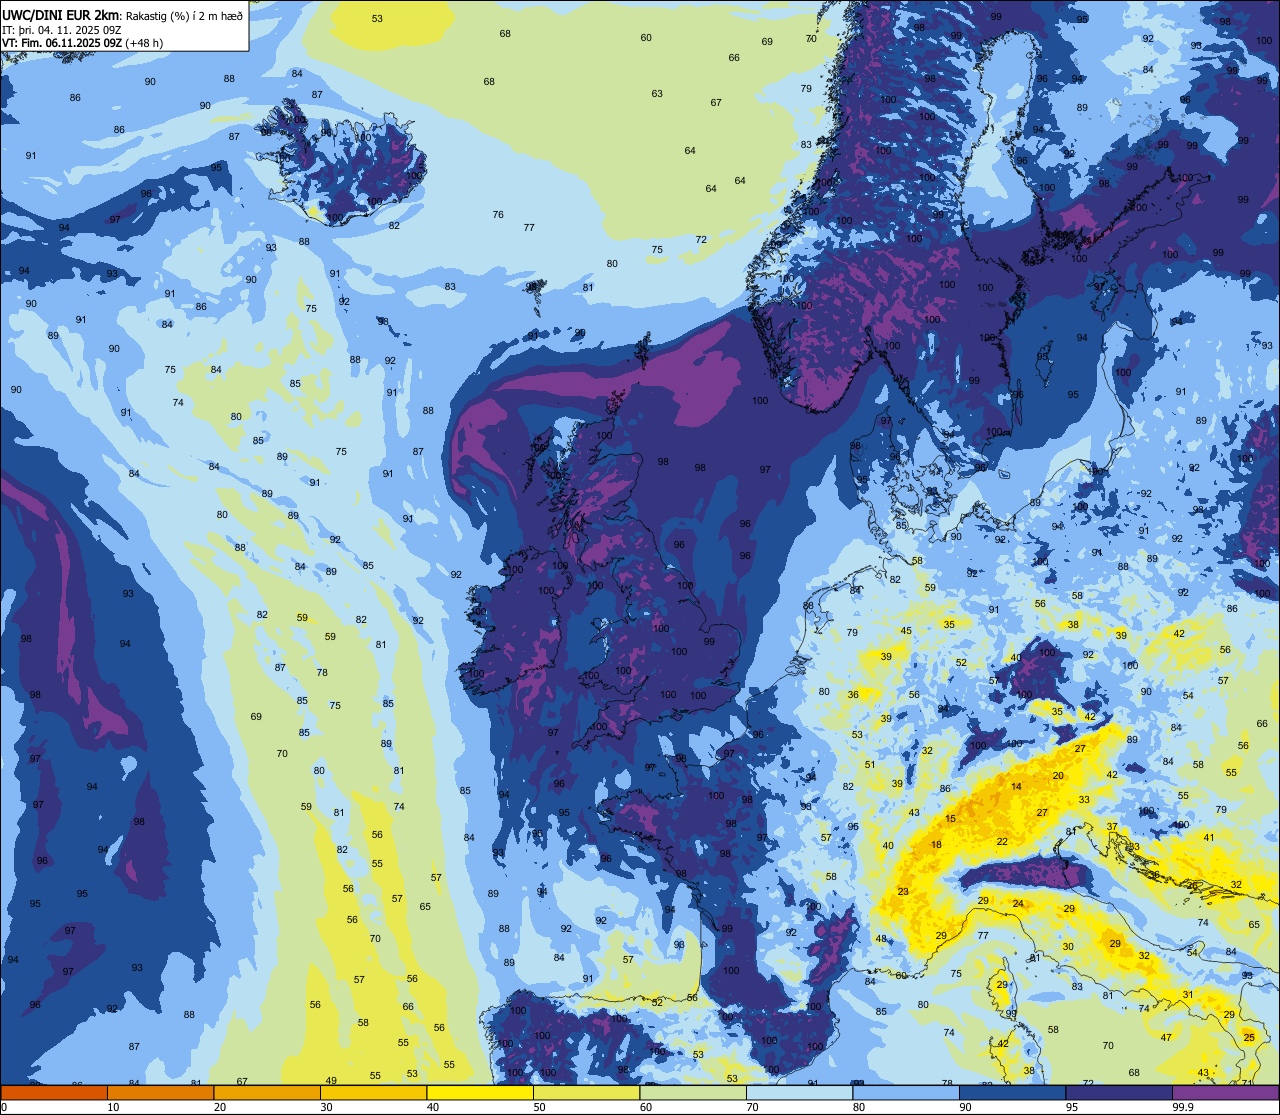Click the map title 'UWC/DINI EUR 2km'
The image size is (1280, 1115).
click(61, 15)
